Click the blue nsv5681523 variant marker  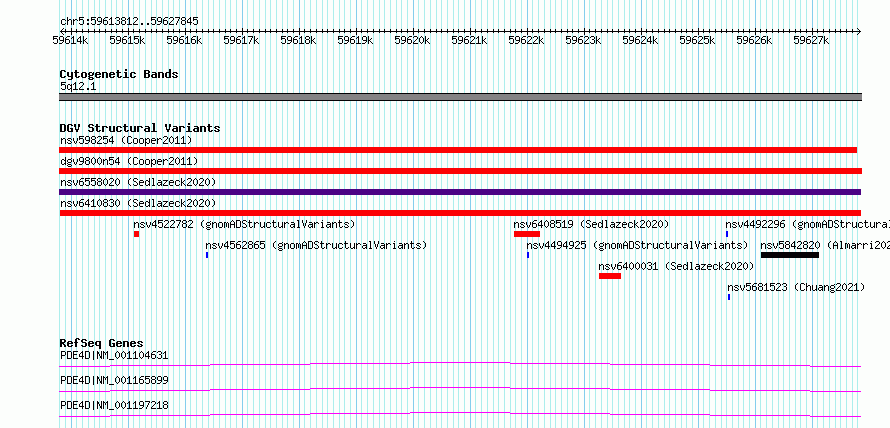729,297
